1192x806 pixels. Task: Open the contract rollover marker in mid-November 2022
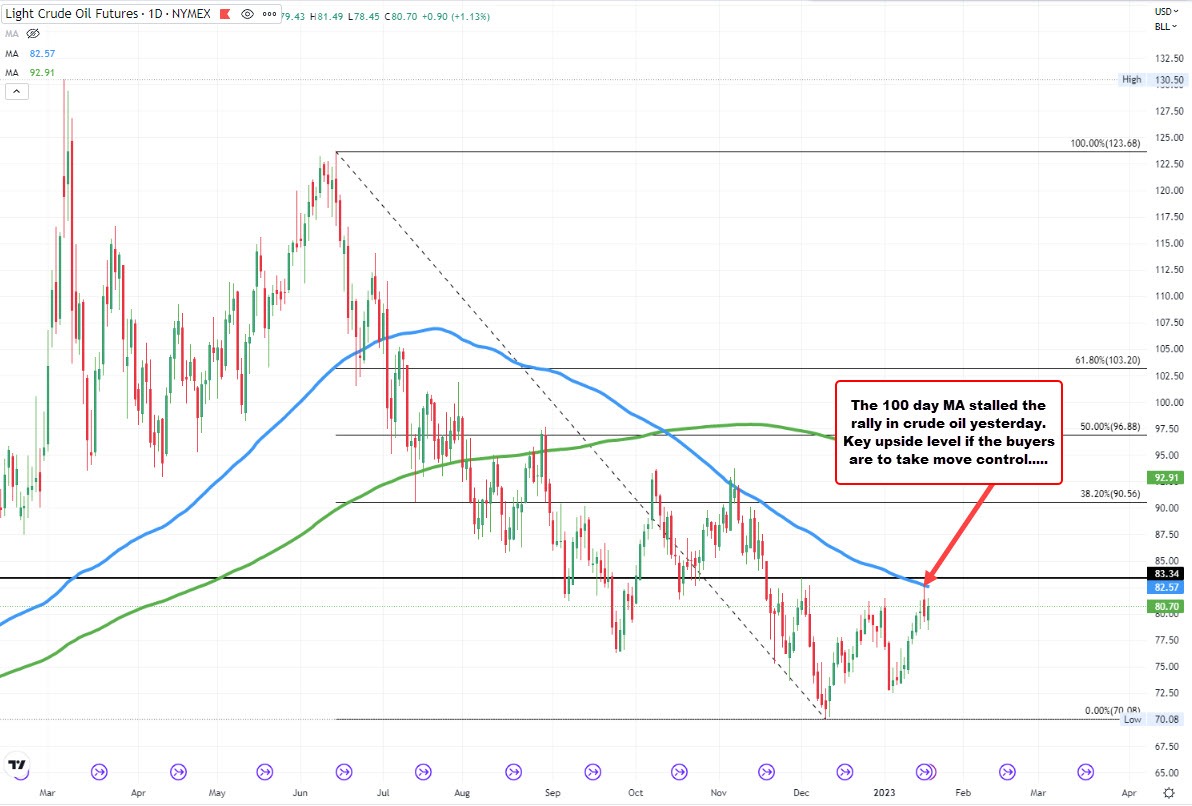coord(766,773)
